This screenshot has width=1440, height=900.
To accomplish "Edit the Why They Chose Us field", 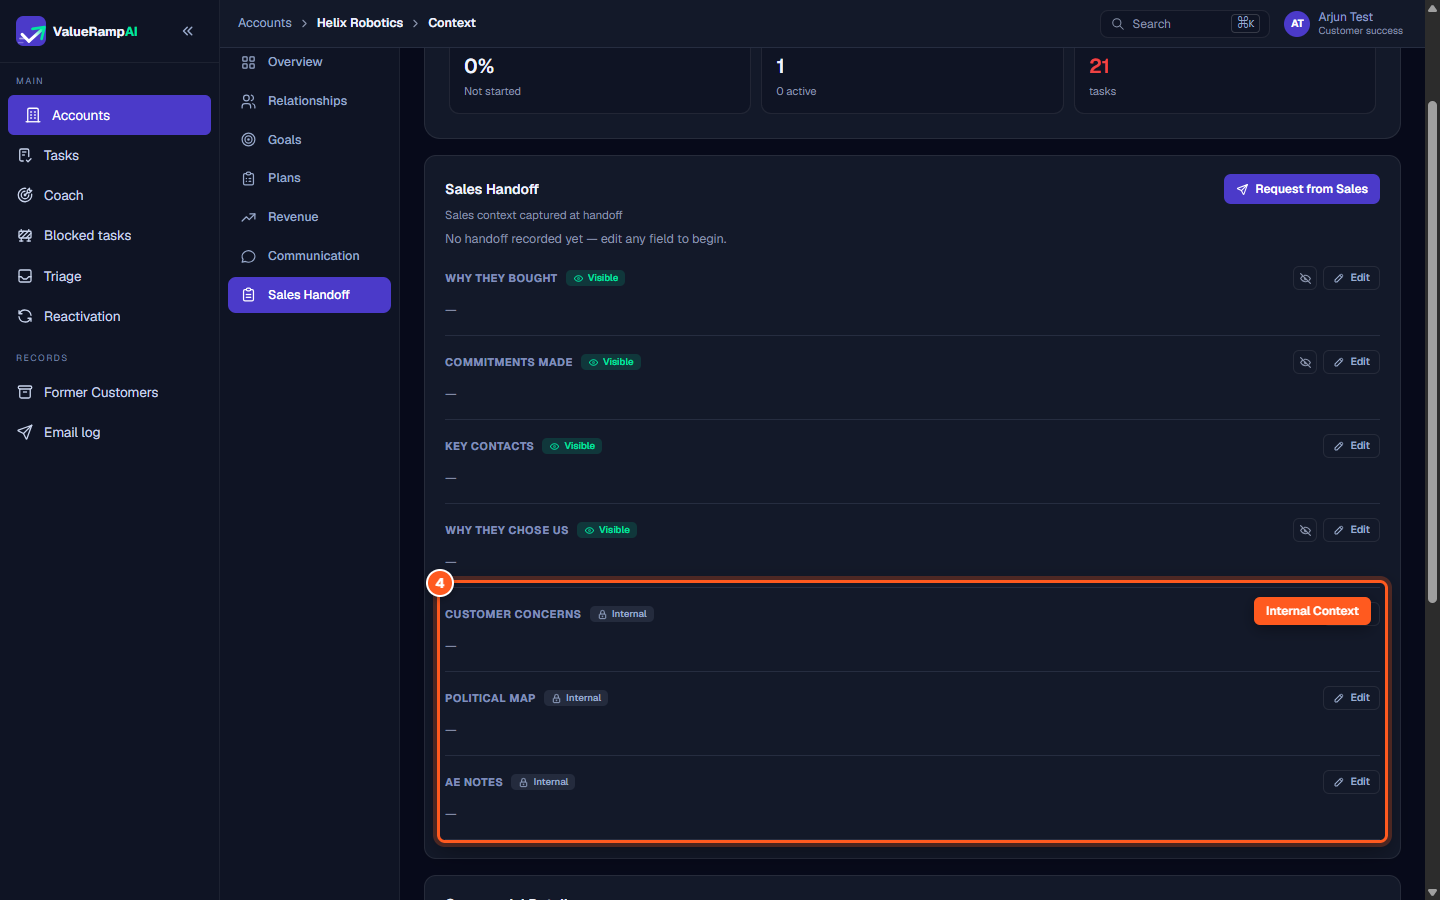I will pos(1351,530).
